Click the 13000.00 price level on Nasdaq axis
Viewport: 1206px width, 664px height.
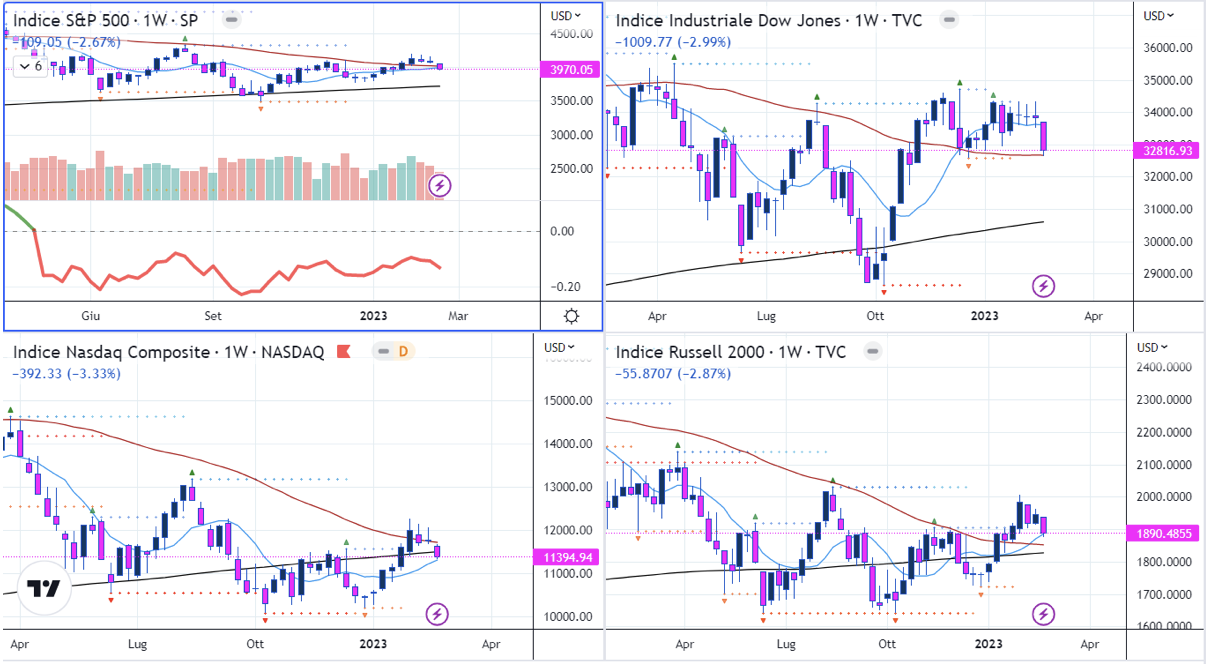click(569, 488)
